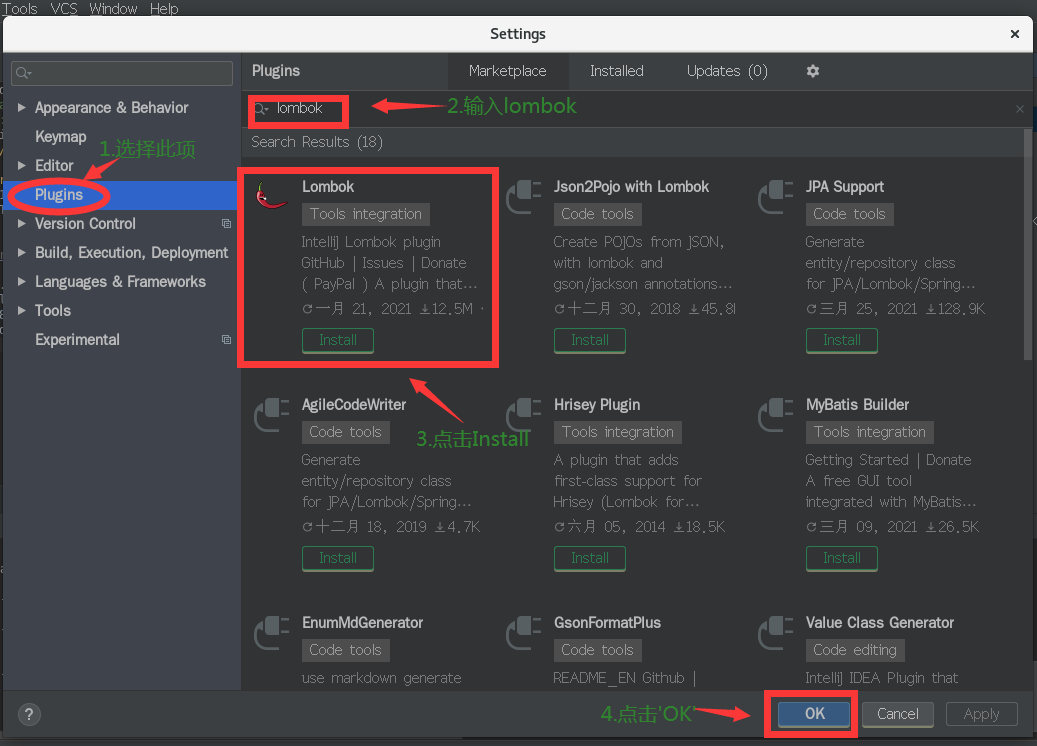Click the Lombok plugin title

pyautogui.click(x=328, y=187)
